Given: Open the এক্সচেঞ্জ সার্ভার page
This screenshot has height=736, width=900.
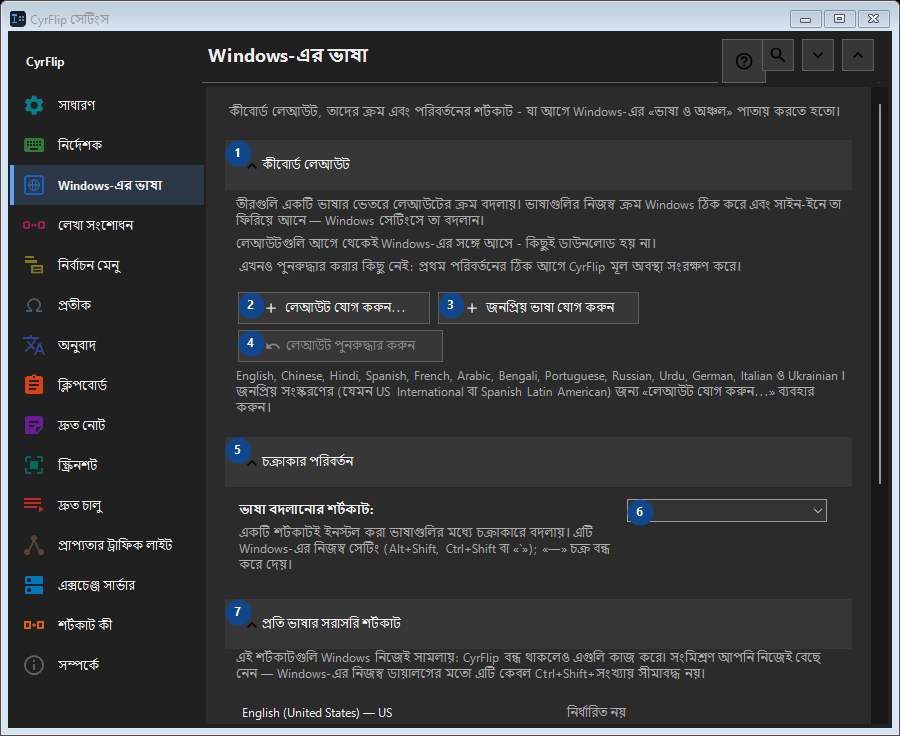Looking at the screenshot, I should coord(107,585).
